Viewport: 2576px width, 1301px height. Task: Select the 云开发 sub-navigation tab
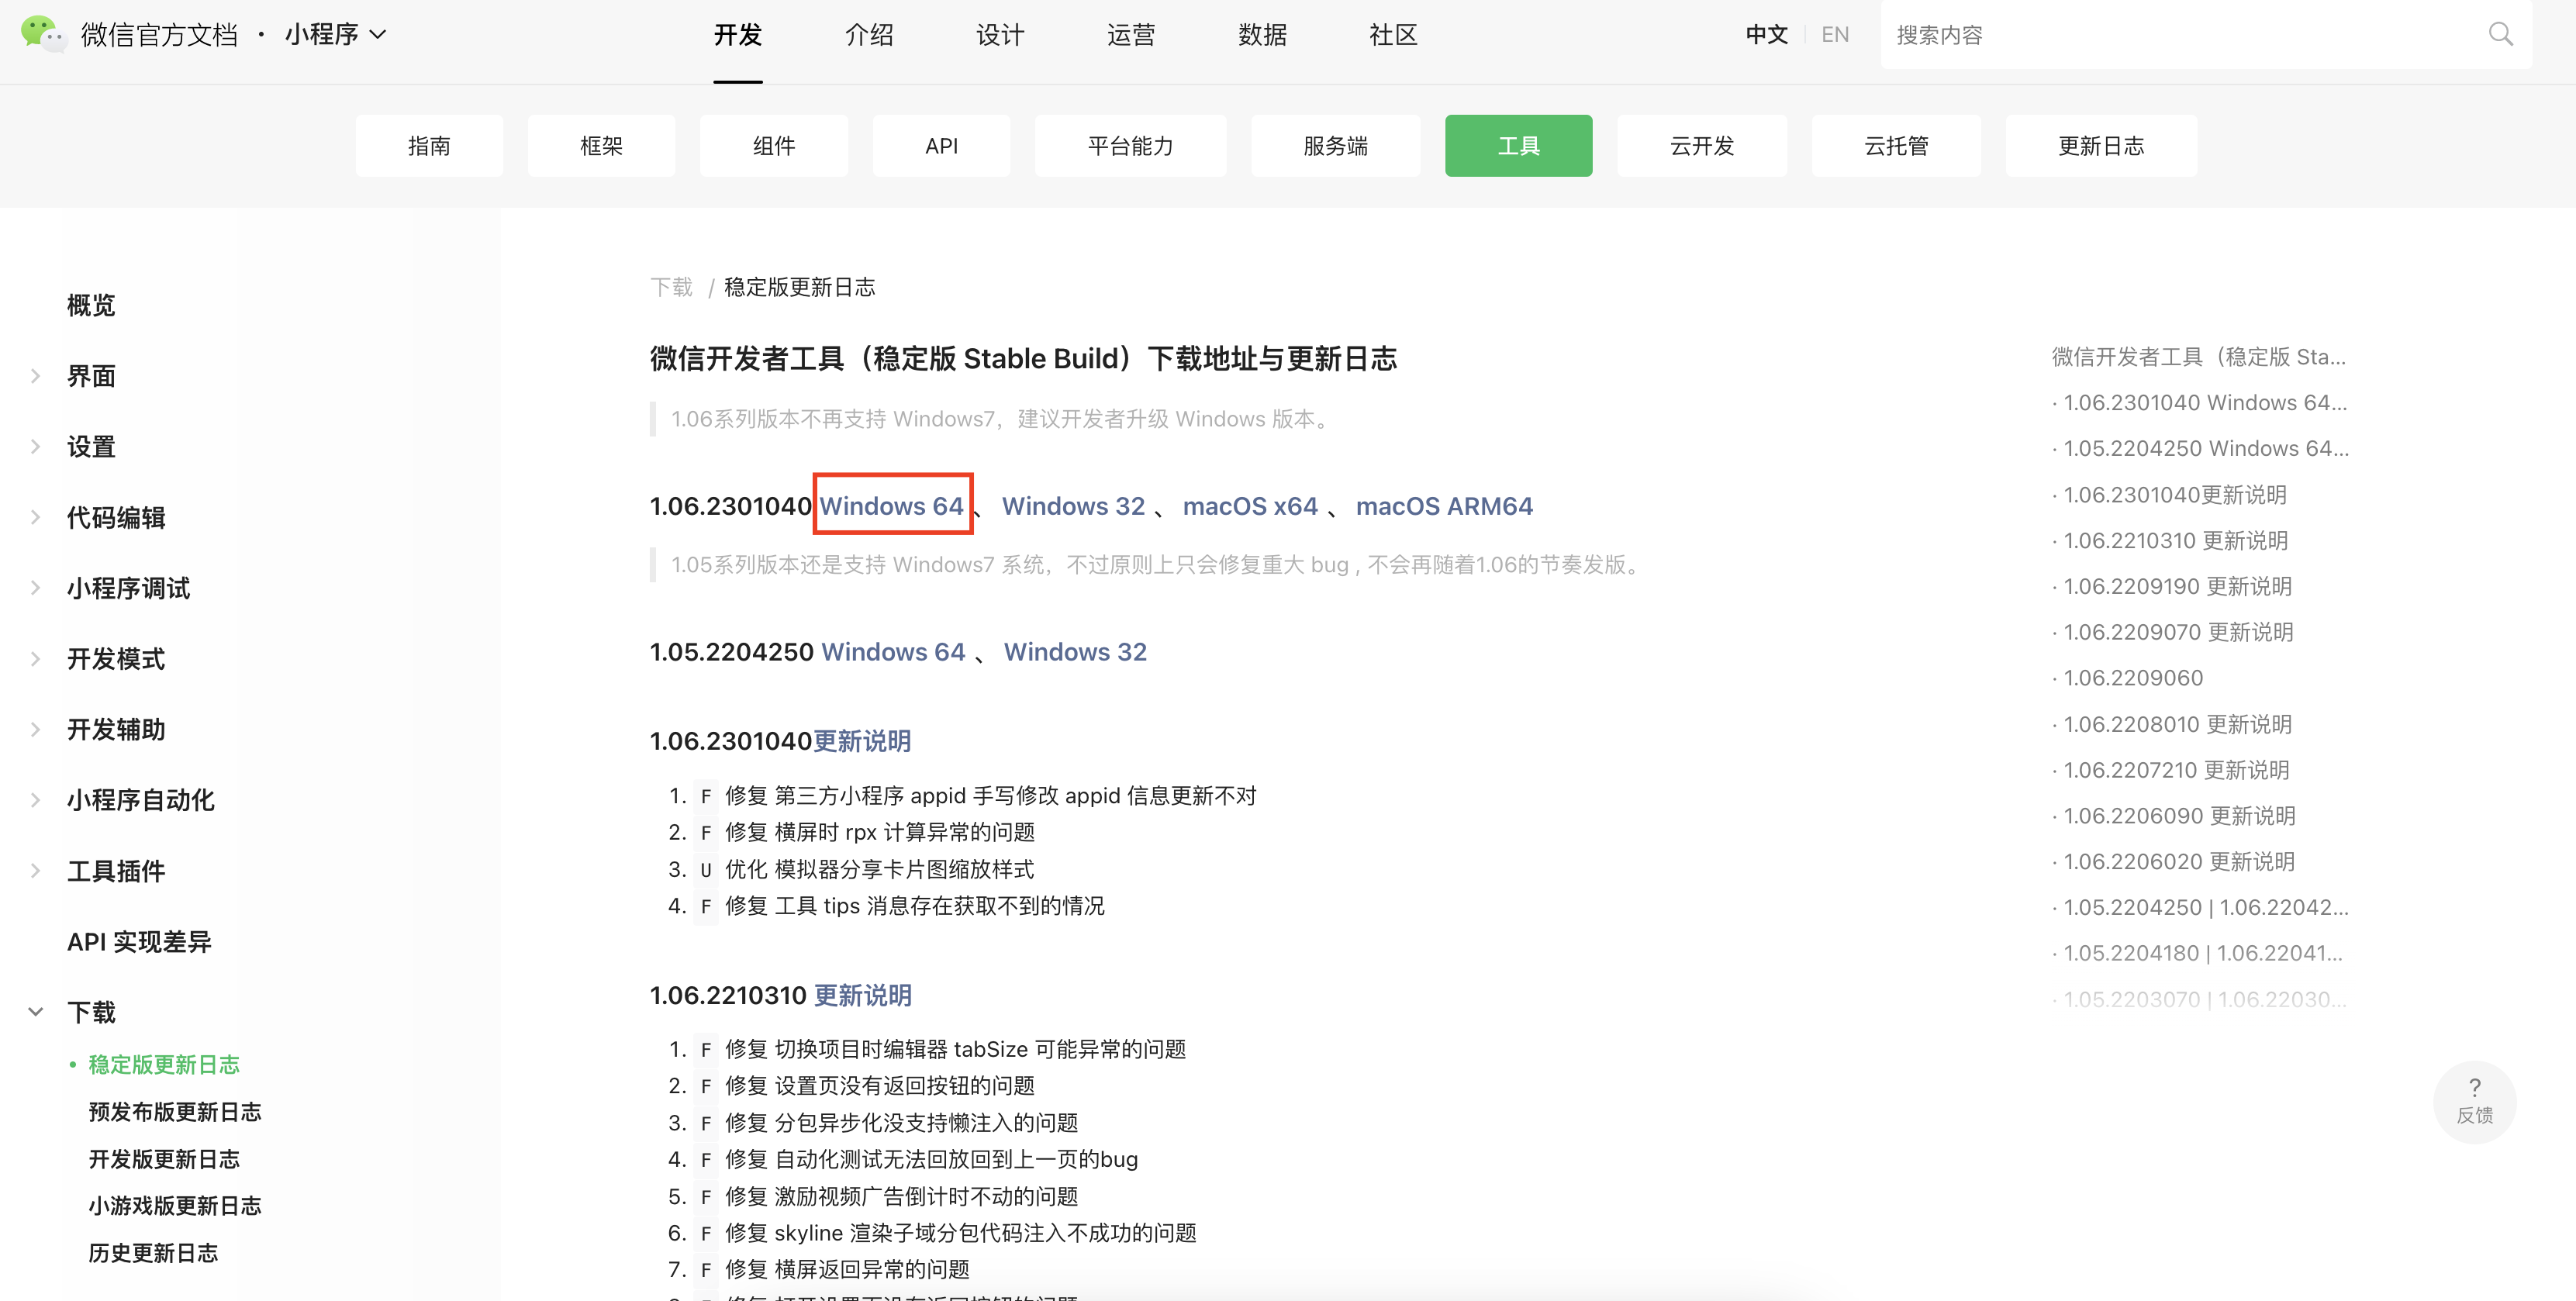pyautogui.click(x=1701, y=146)
